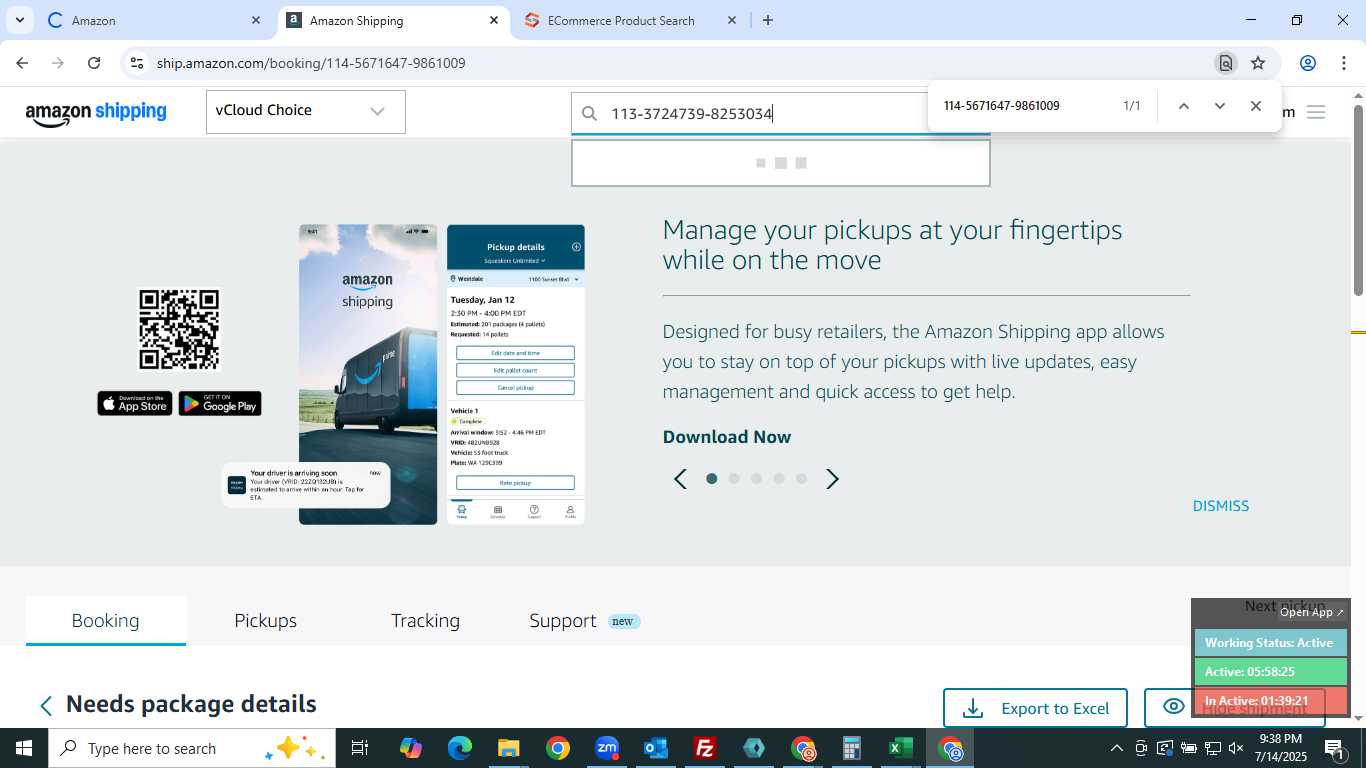Expand the tab search dropdown arrow
Screen dimensions: 1366x768
pyautogui.click(x=19, y=20)
